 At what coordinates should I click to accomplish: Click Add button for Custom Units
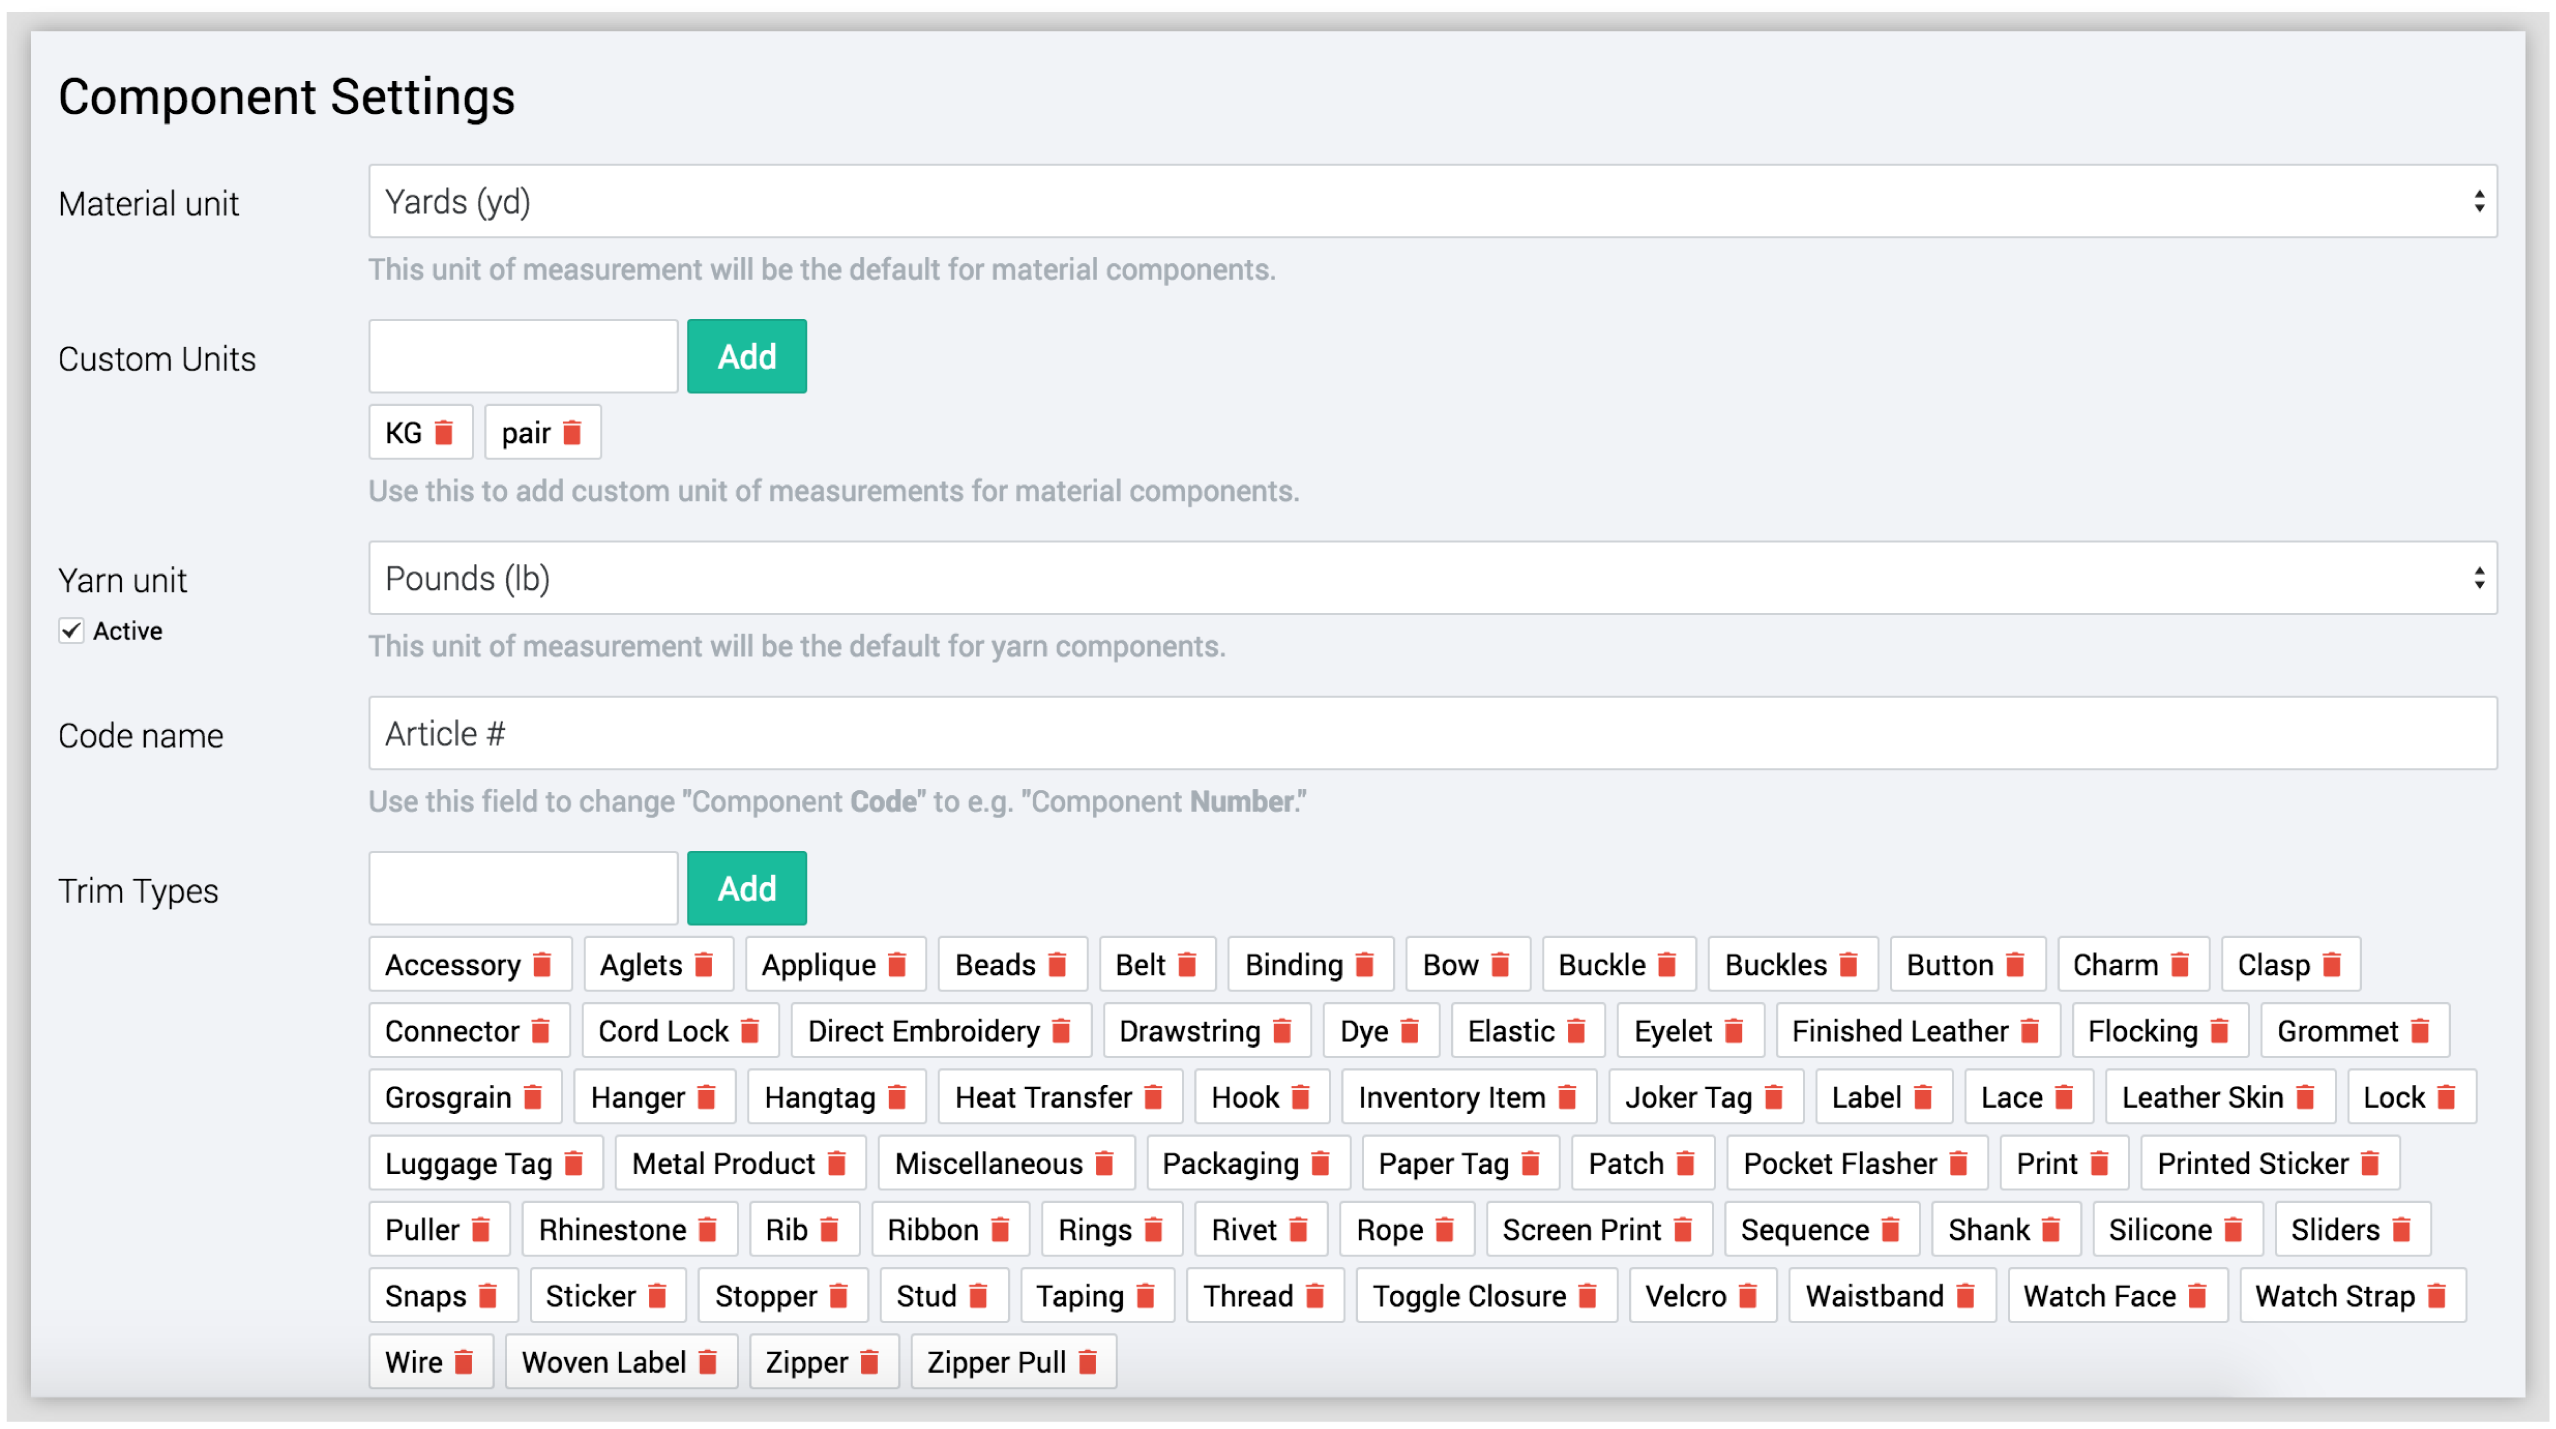pyautogui.click(x=746, y=357)
